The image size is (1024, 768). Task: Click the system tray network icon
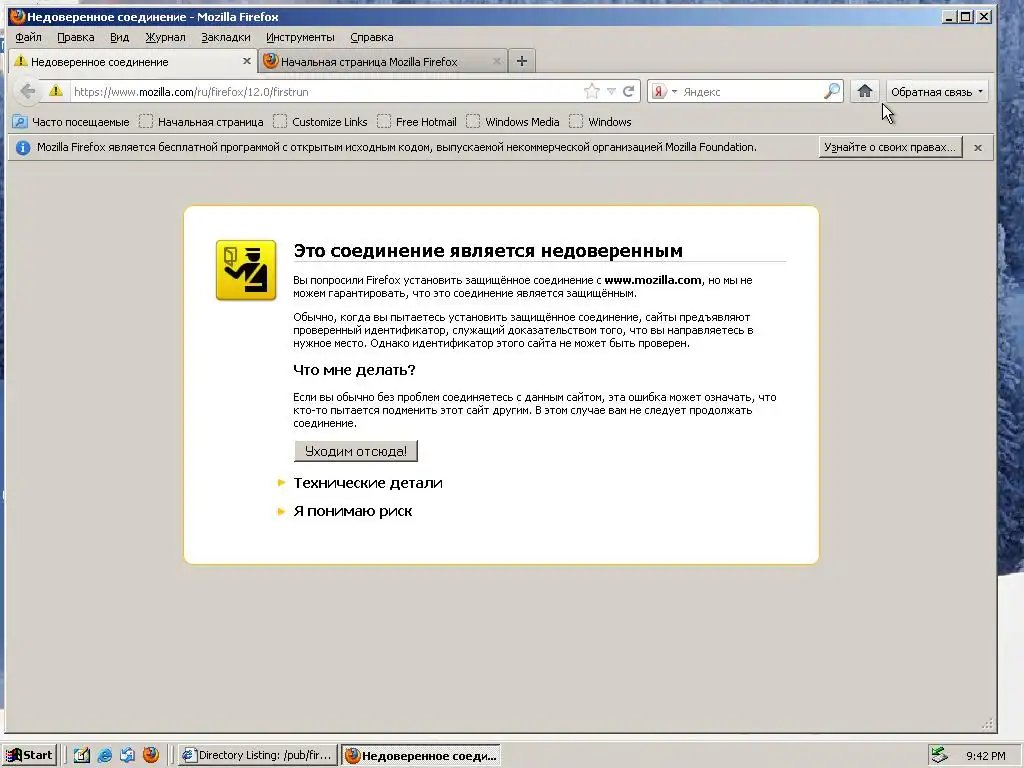939,755
